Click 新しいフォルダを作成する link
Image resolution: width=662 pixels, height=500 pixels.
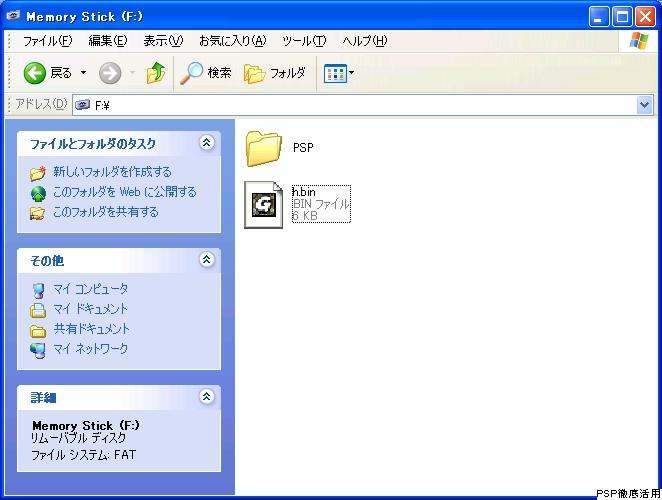click(x=112, y=172)
